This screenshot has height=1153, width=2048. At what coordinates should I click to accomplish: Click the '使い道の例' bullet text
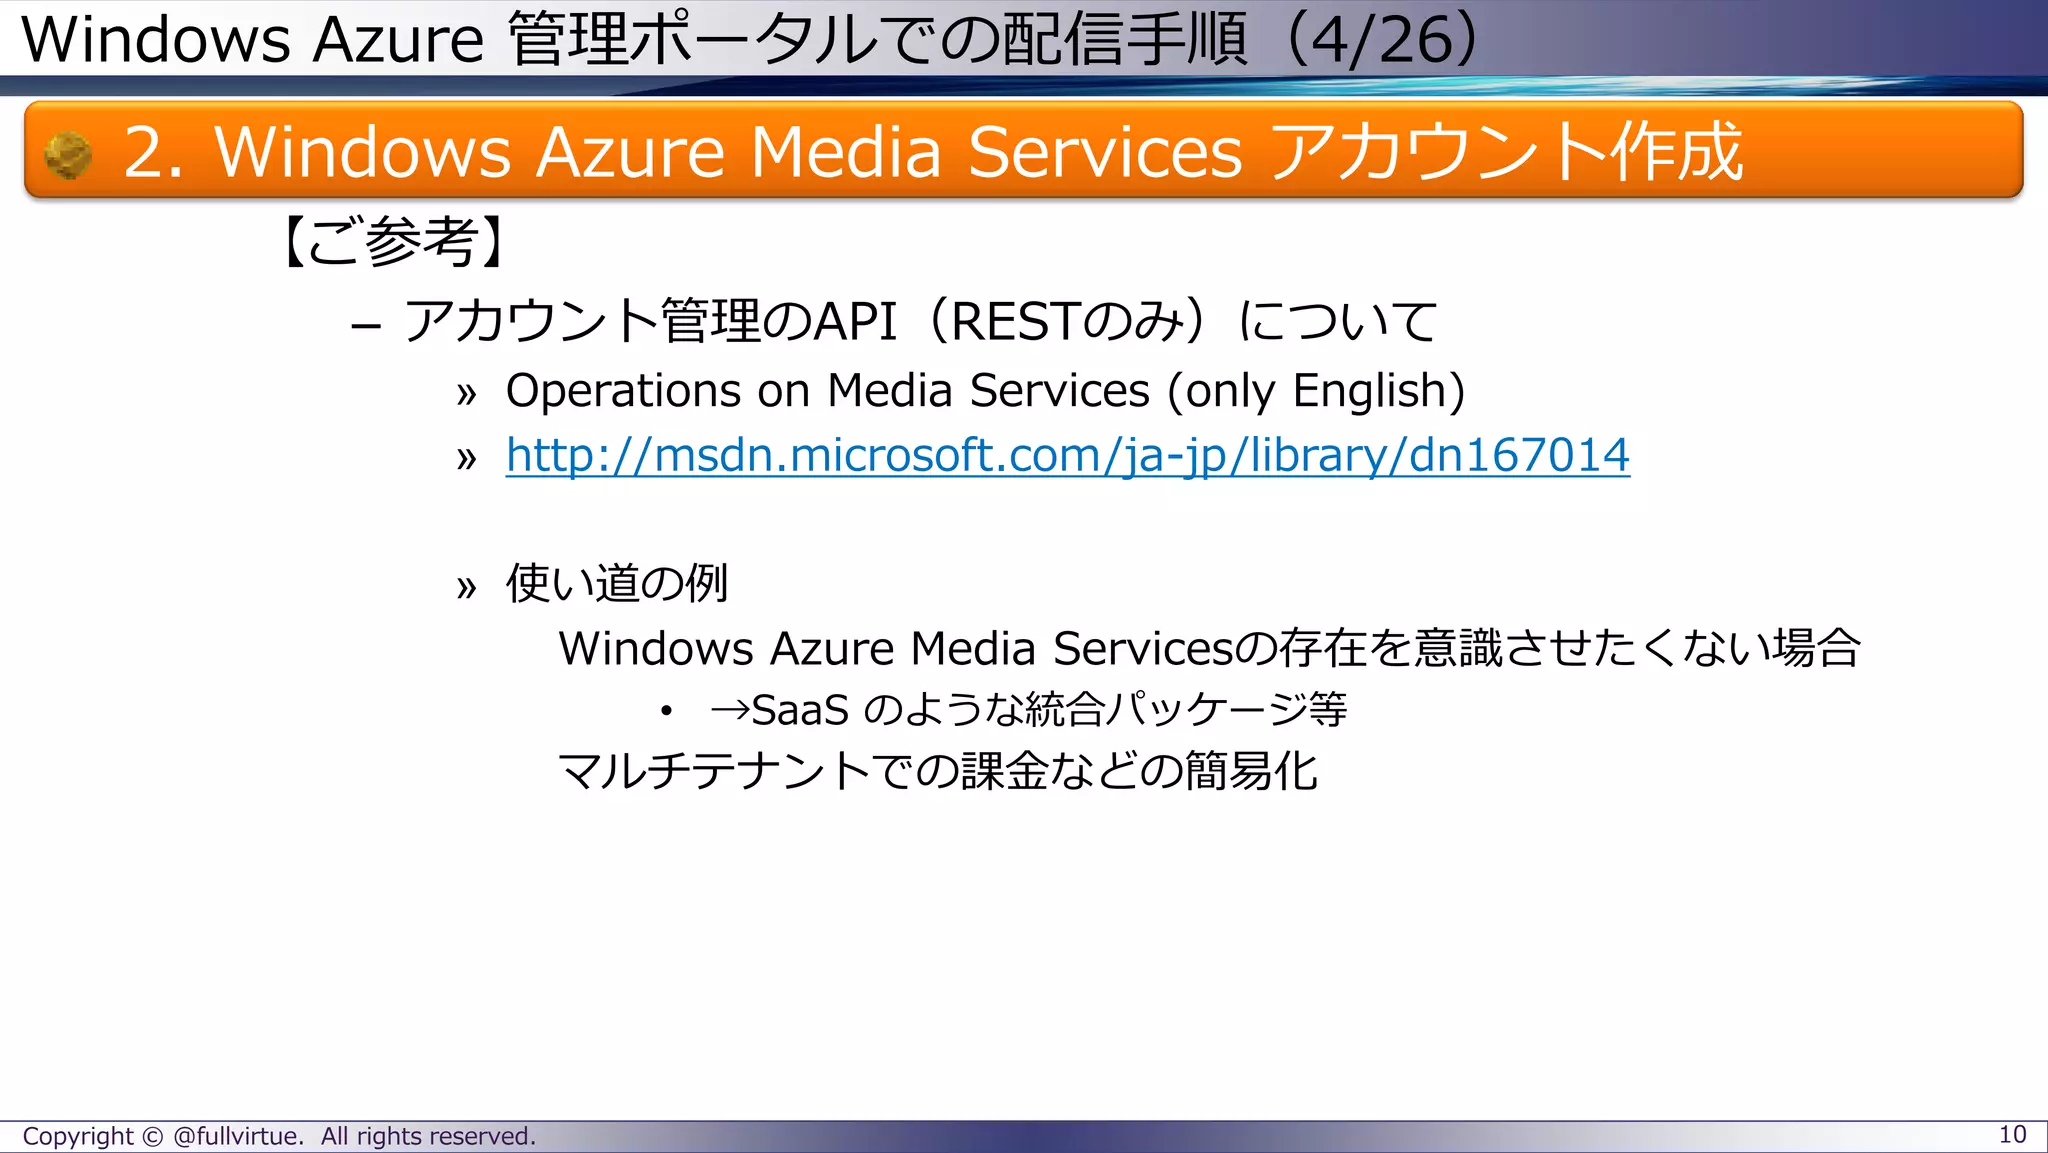tap(617, 583)
